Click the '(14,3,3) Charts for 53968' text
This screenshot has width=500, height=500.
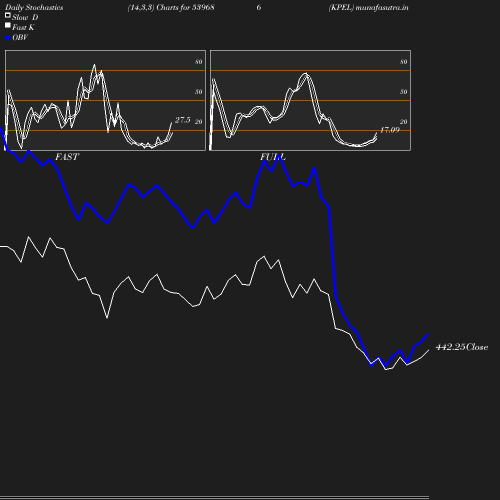pos(171,8)
